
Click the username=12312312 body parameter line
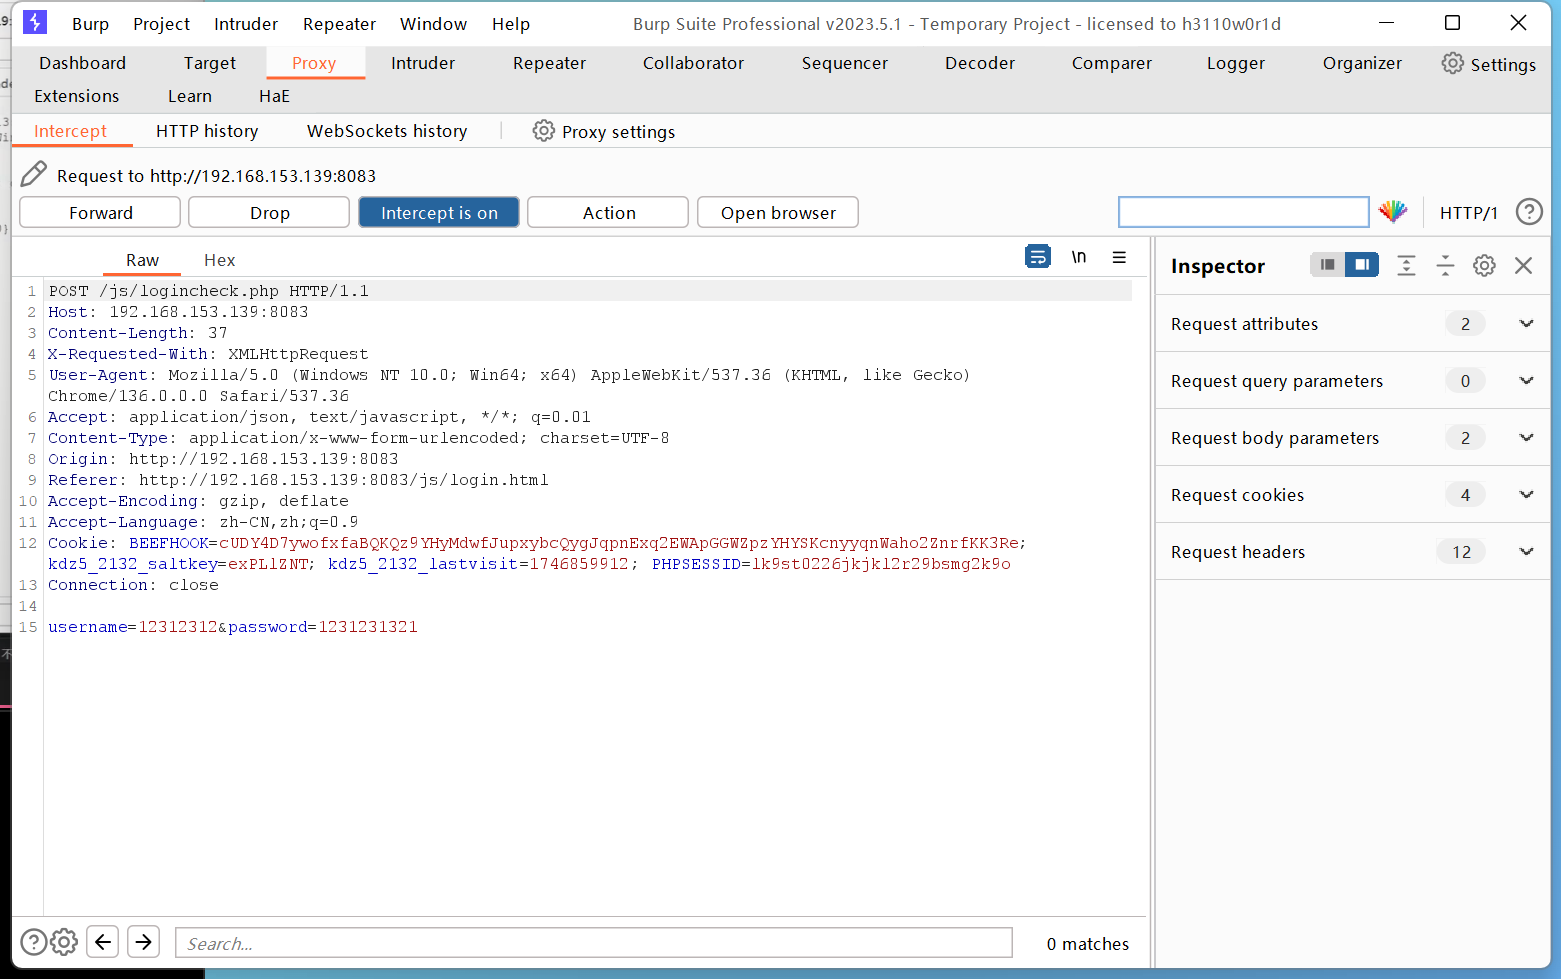point(233,627)
